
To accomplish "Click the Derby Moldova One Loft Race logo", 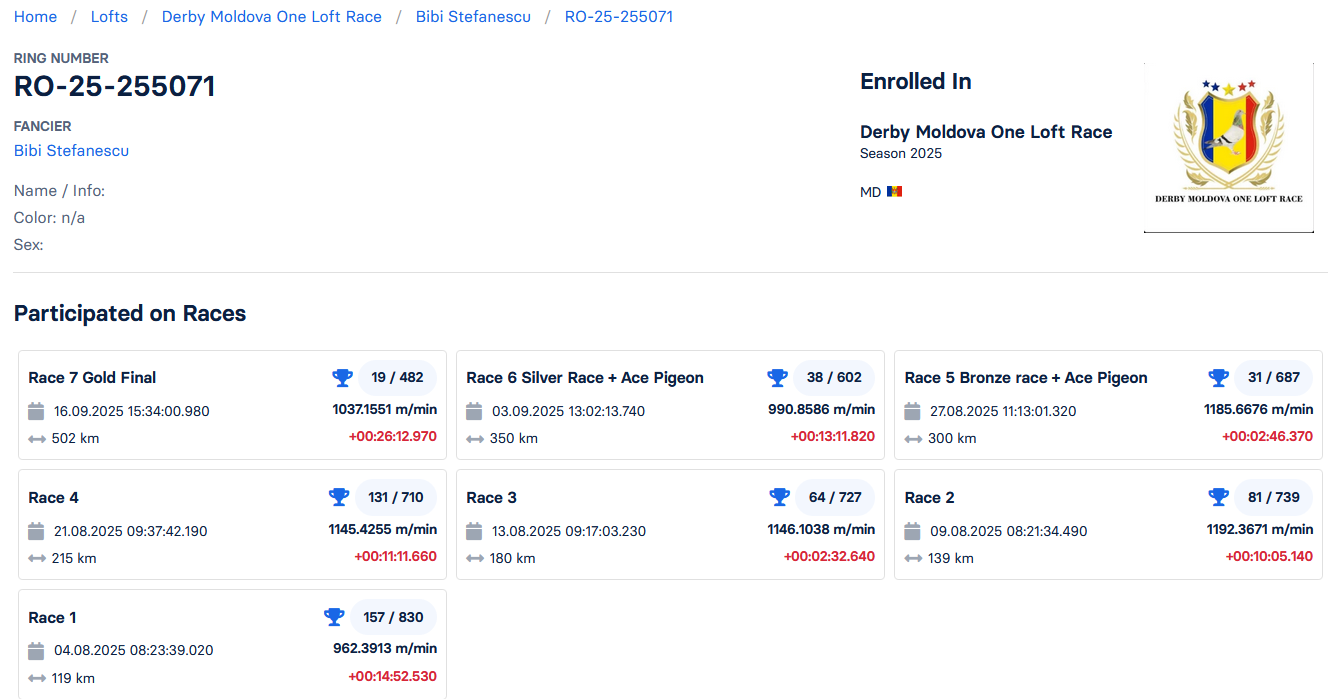I will point(1228,147).
